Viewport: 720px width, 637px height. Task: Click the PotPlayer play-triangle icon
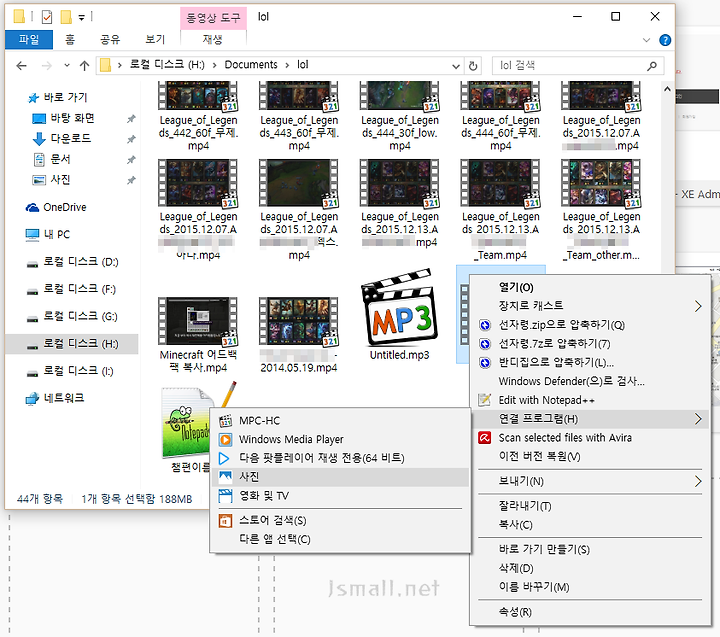224,458
